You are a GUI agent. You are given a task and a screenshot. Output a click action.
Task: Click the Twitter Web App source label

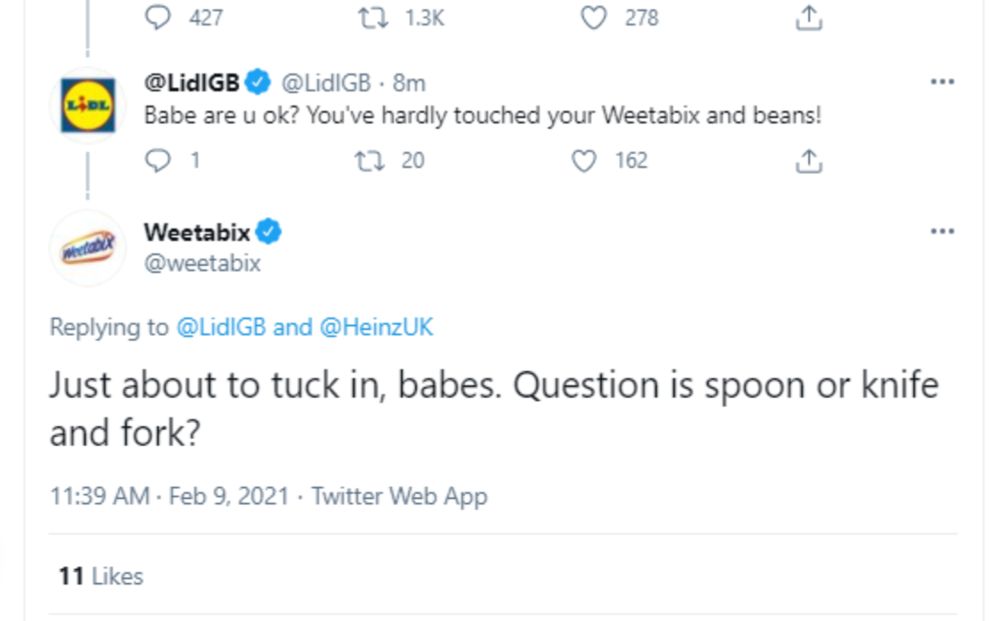(399, 496)
